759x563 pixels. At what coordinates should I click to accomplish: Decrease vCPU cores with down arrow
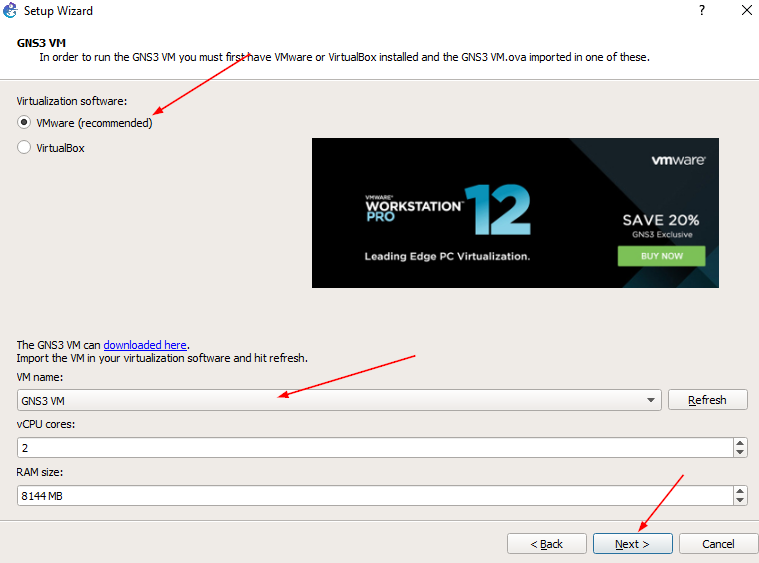pyautogui.click(x=740, y=452)
